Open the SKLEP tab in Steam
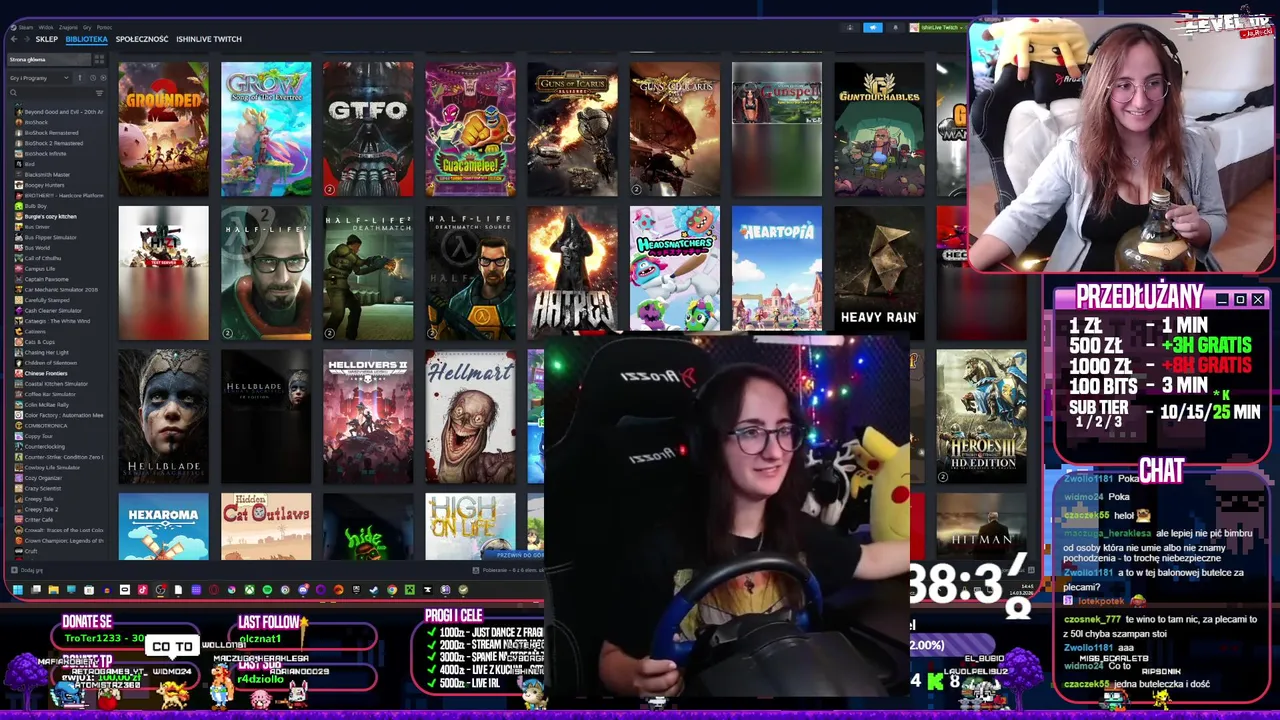The image size is (1280, 720). 47,39
